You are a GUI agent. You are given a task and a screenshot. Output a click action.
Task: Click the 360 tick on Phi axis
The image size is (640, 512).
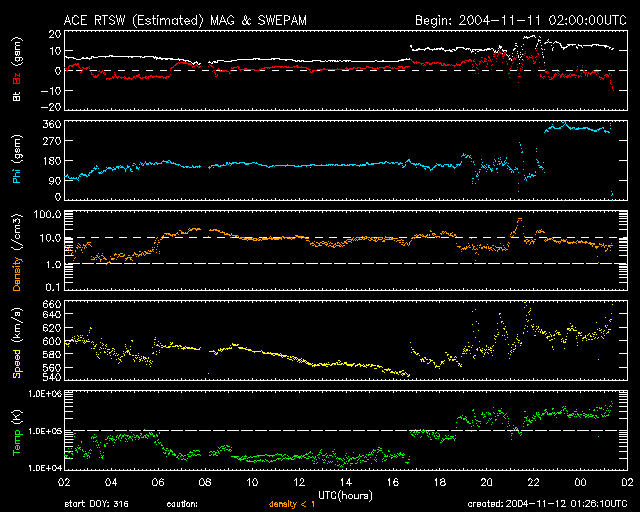(52, 124)
